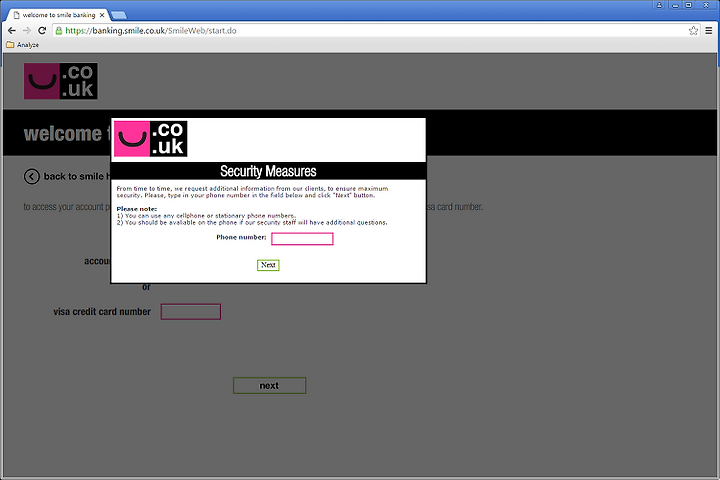Maximize the browser window
Image resolution: width=720 pixels, height=480 pixels.
click(x=689, y=5)
